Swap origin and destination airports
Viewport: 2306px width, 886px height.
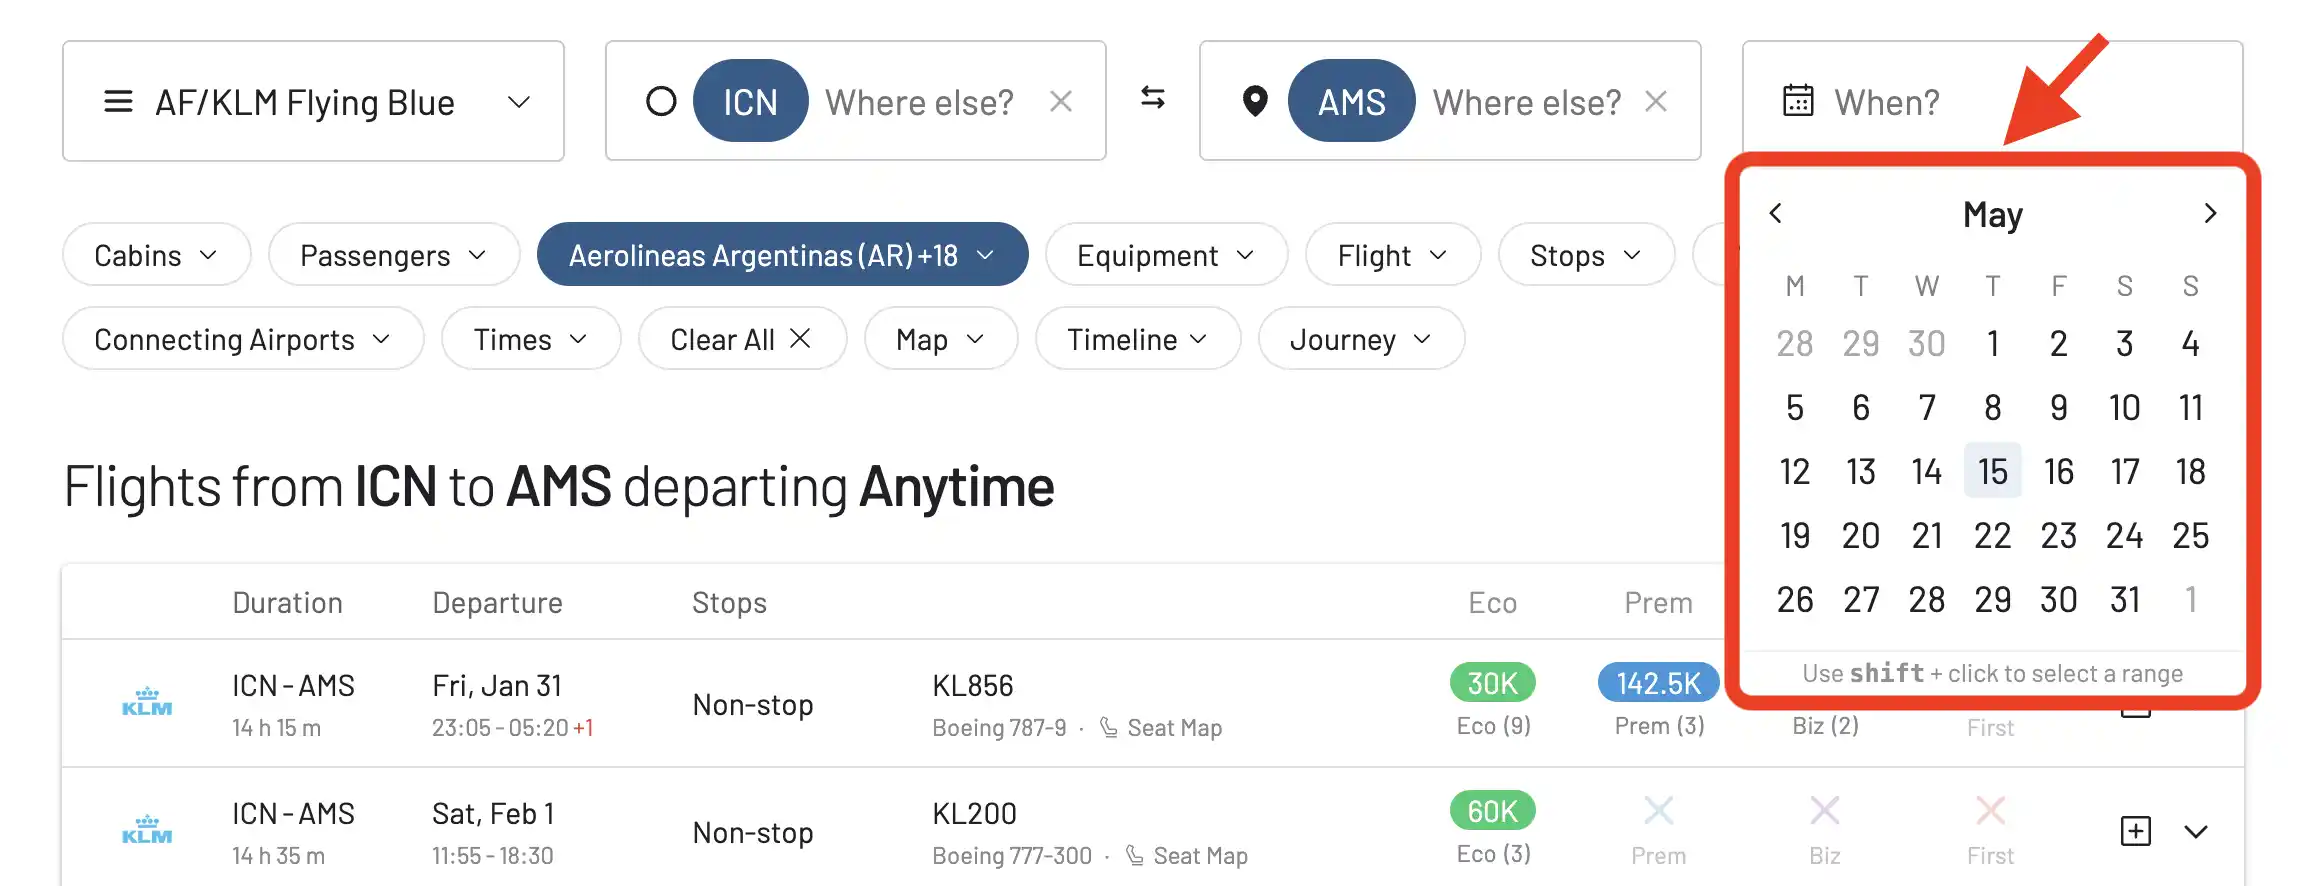[x=1153, y=98]
